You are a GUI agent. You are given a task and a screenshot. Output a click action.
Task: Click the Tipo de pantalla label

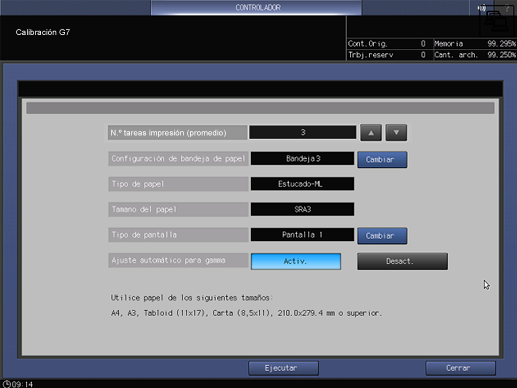coord(178,235)
